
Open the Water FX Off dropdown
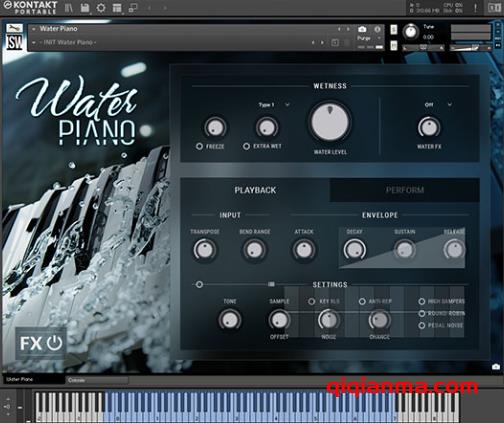point(438,105)
